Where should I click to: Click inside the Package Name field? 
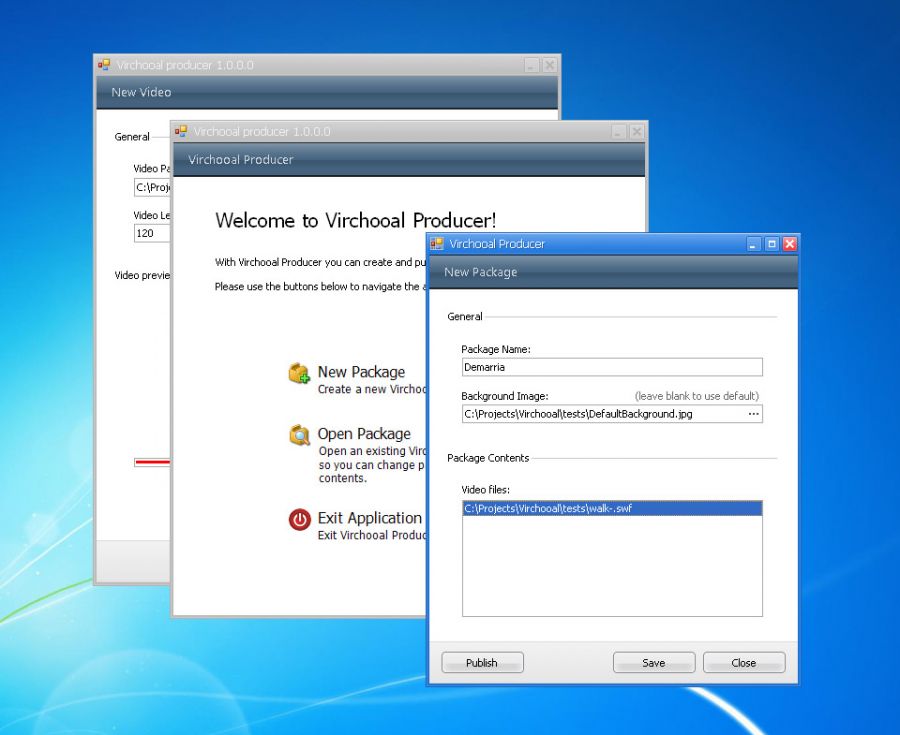click(611, 367)
